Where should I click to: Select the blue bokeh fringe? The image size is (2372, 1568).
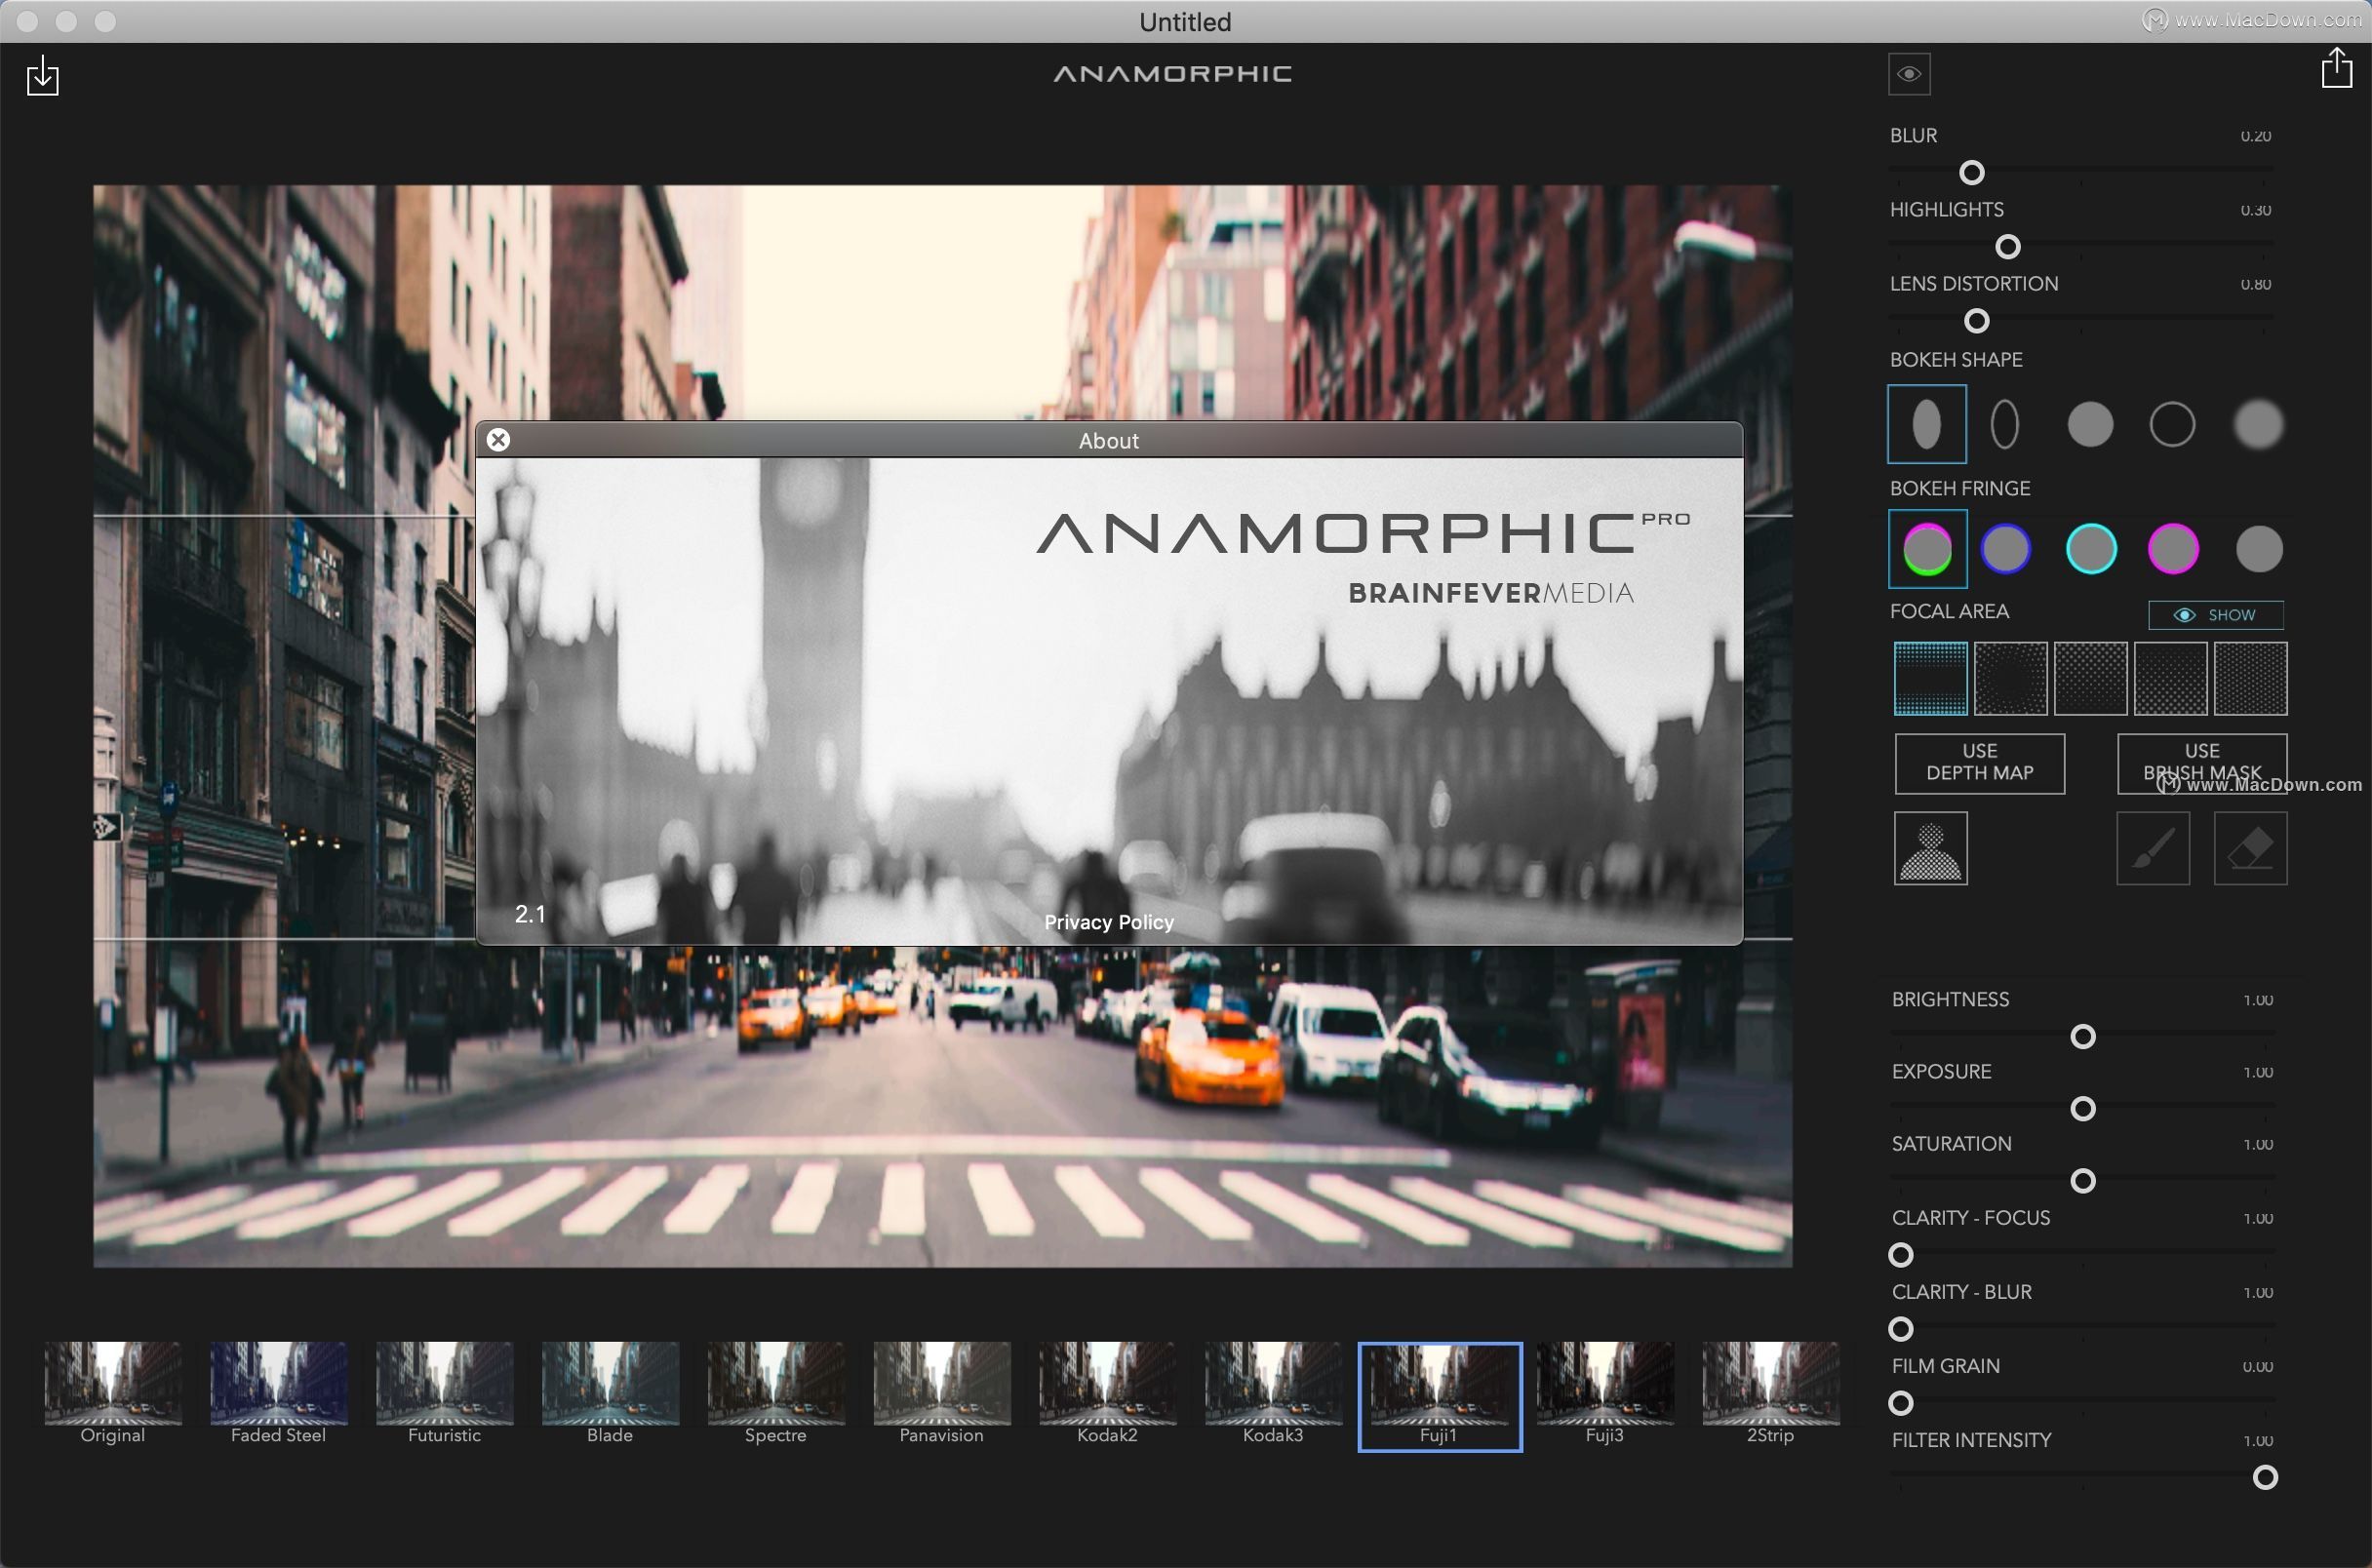(x=2006, y=548)
